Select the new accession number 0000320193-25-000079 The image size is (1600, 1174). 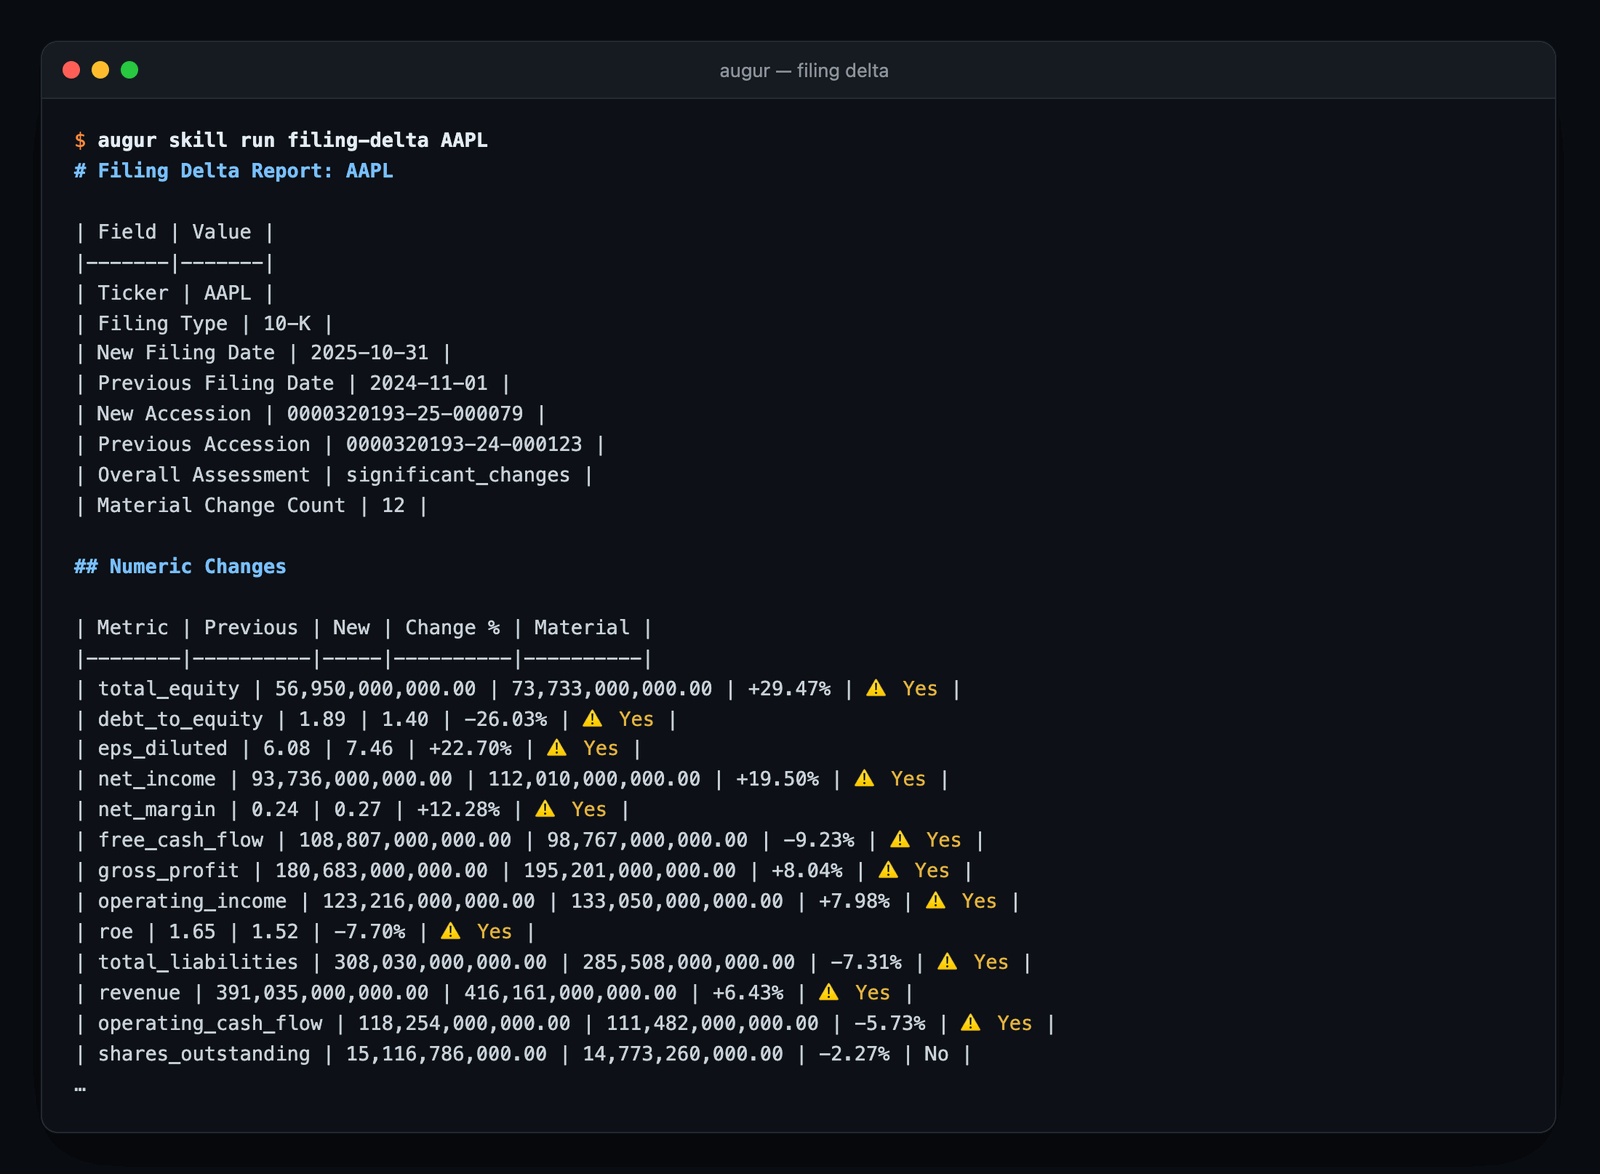(x=405, y=414)
